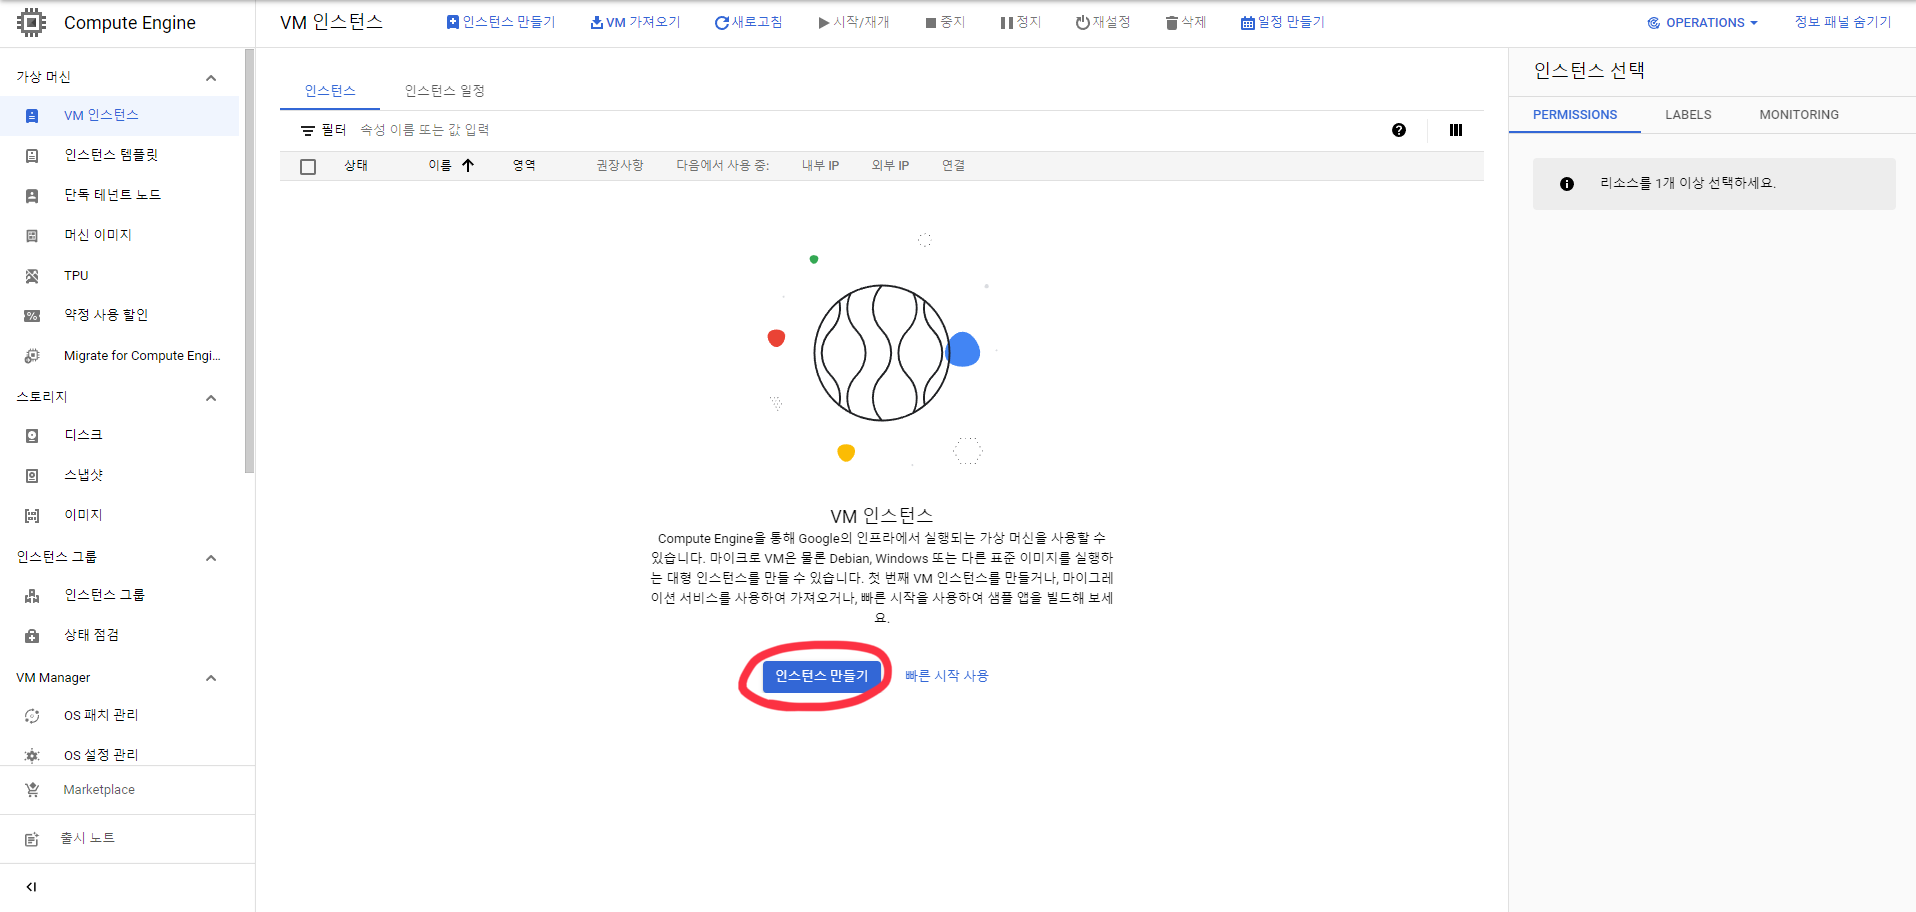Click the info icon in the permissions panel
The image size is (1916, 912).
point(1567,184)
